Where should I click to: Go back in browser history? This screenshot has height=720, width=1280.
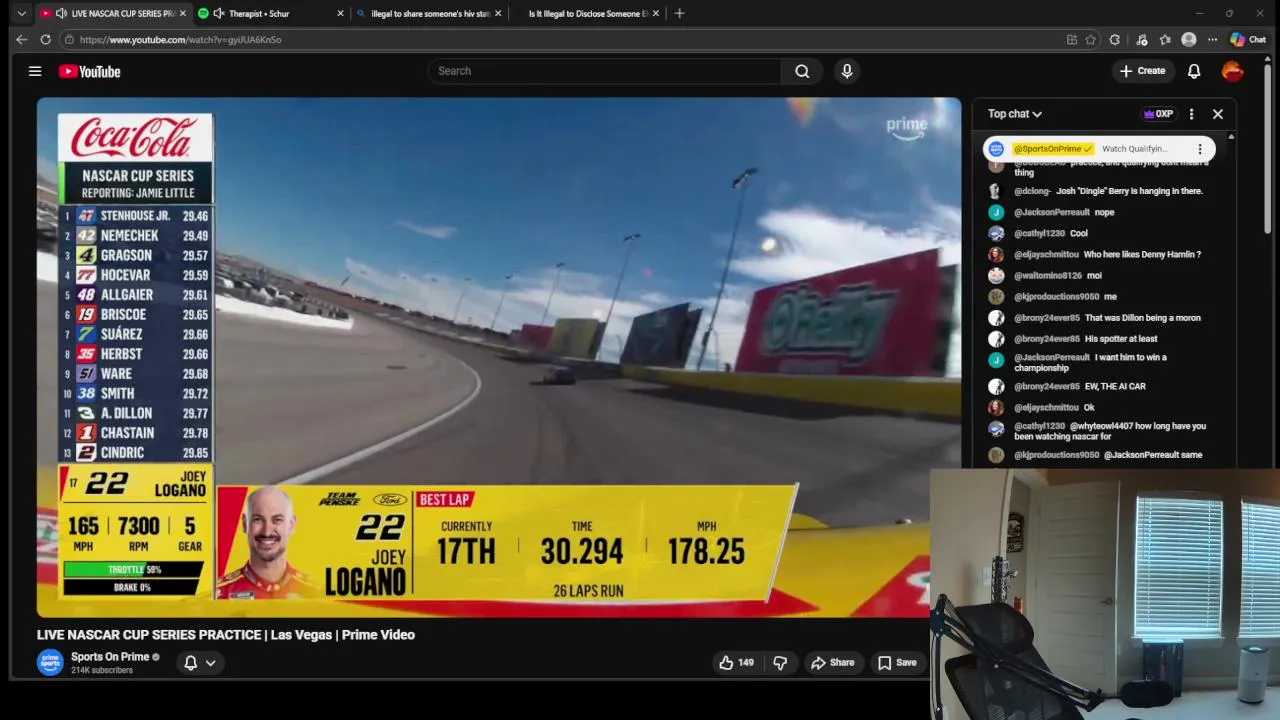click(x=21, y=39)
